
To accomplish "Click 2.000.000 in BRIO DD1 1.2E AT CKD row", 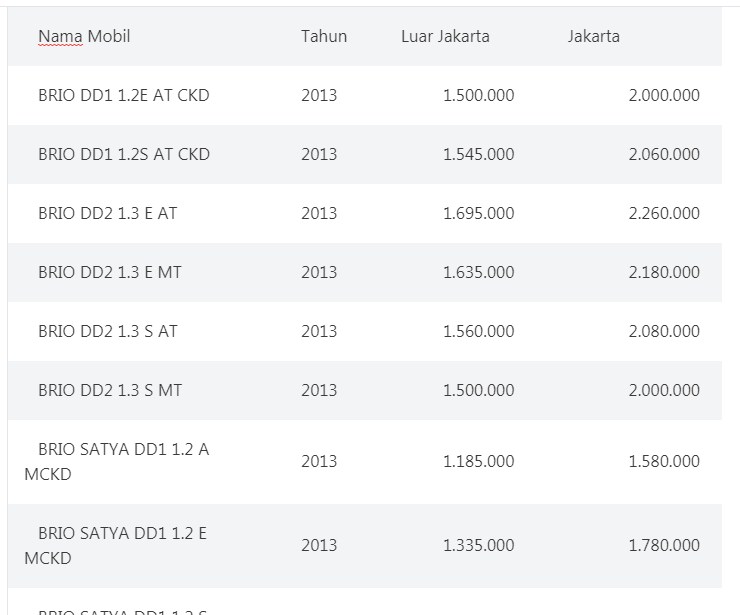I will (x=664, y=95).
